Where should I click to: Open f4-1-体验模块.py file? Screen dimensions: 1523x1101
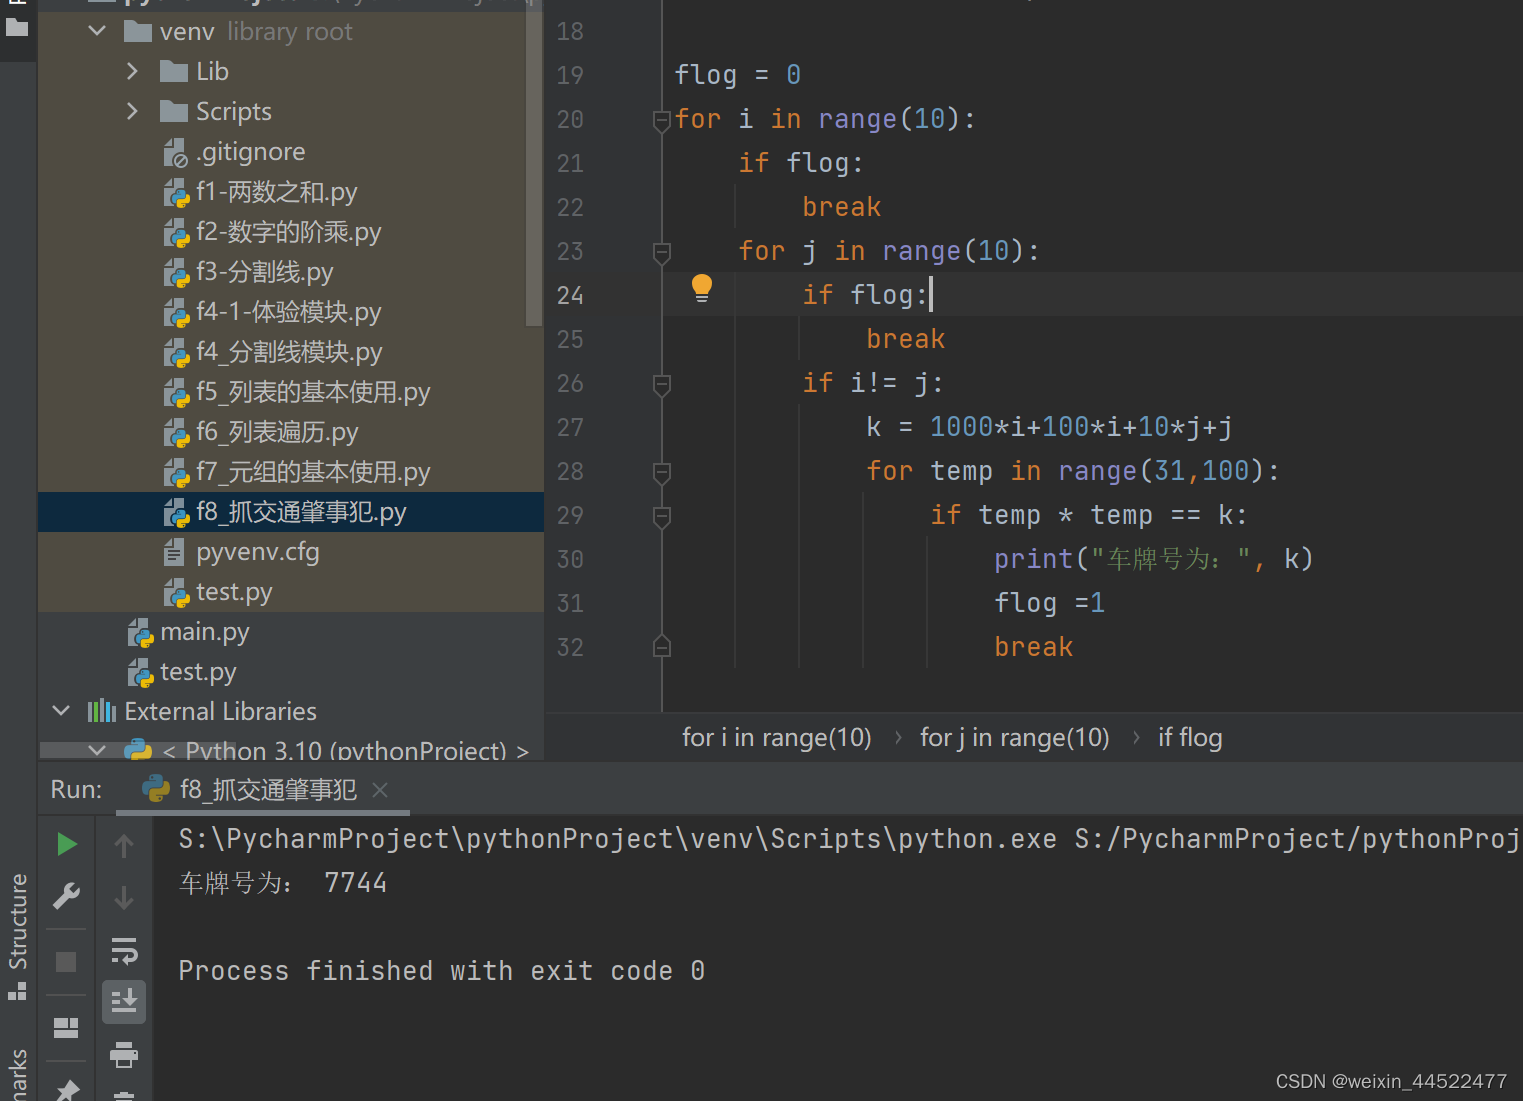point(288,312)
